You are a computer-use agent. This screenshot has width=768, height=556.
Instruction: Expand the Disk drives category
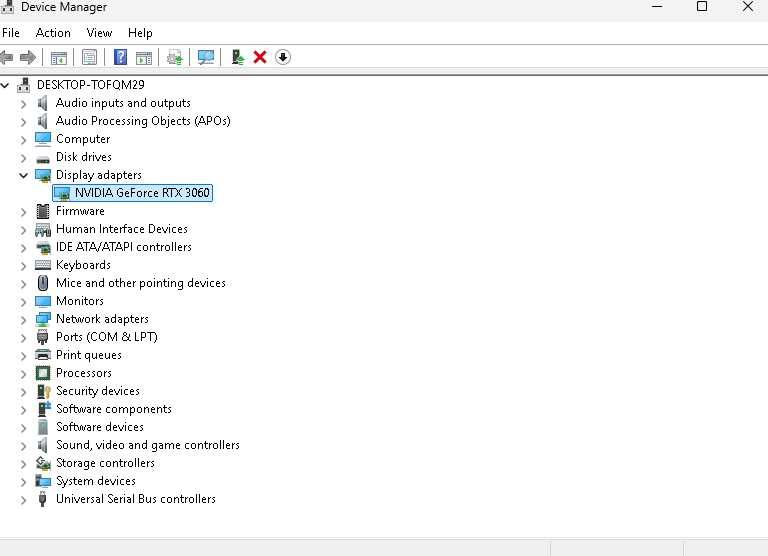tap(23, 157)
